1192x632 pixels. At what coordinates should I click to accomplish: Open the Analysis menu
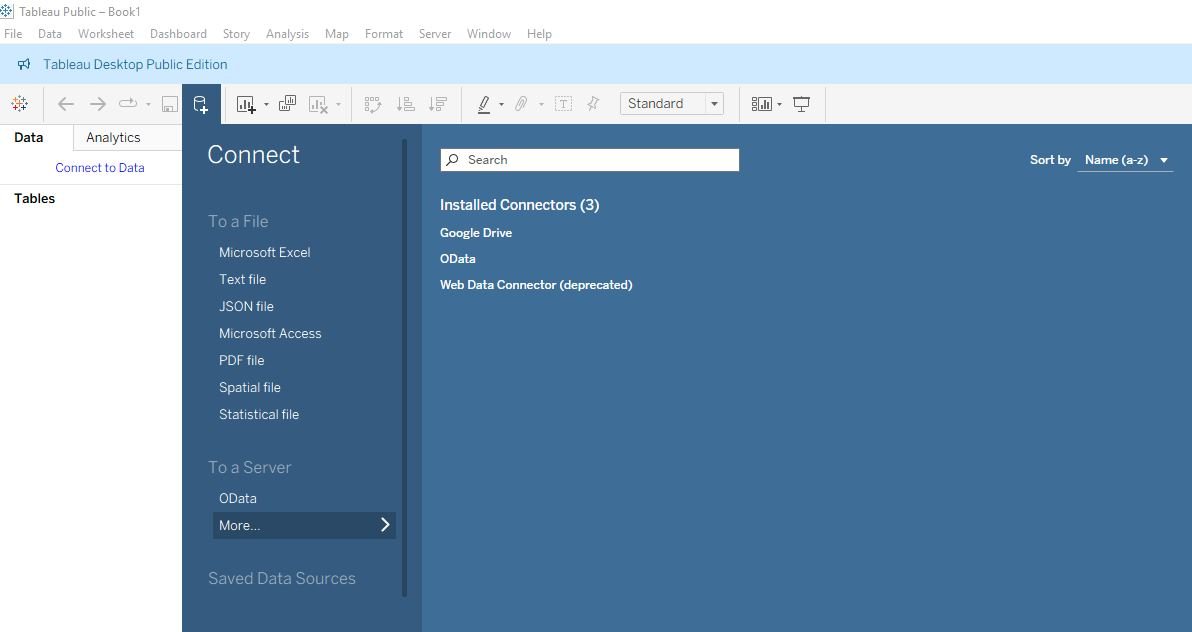287,34
